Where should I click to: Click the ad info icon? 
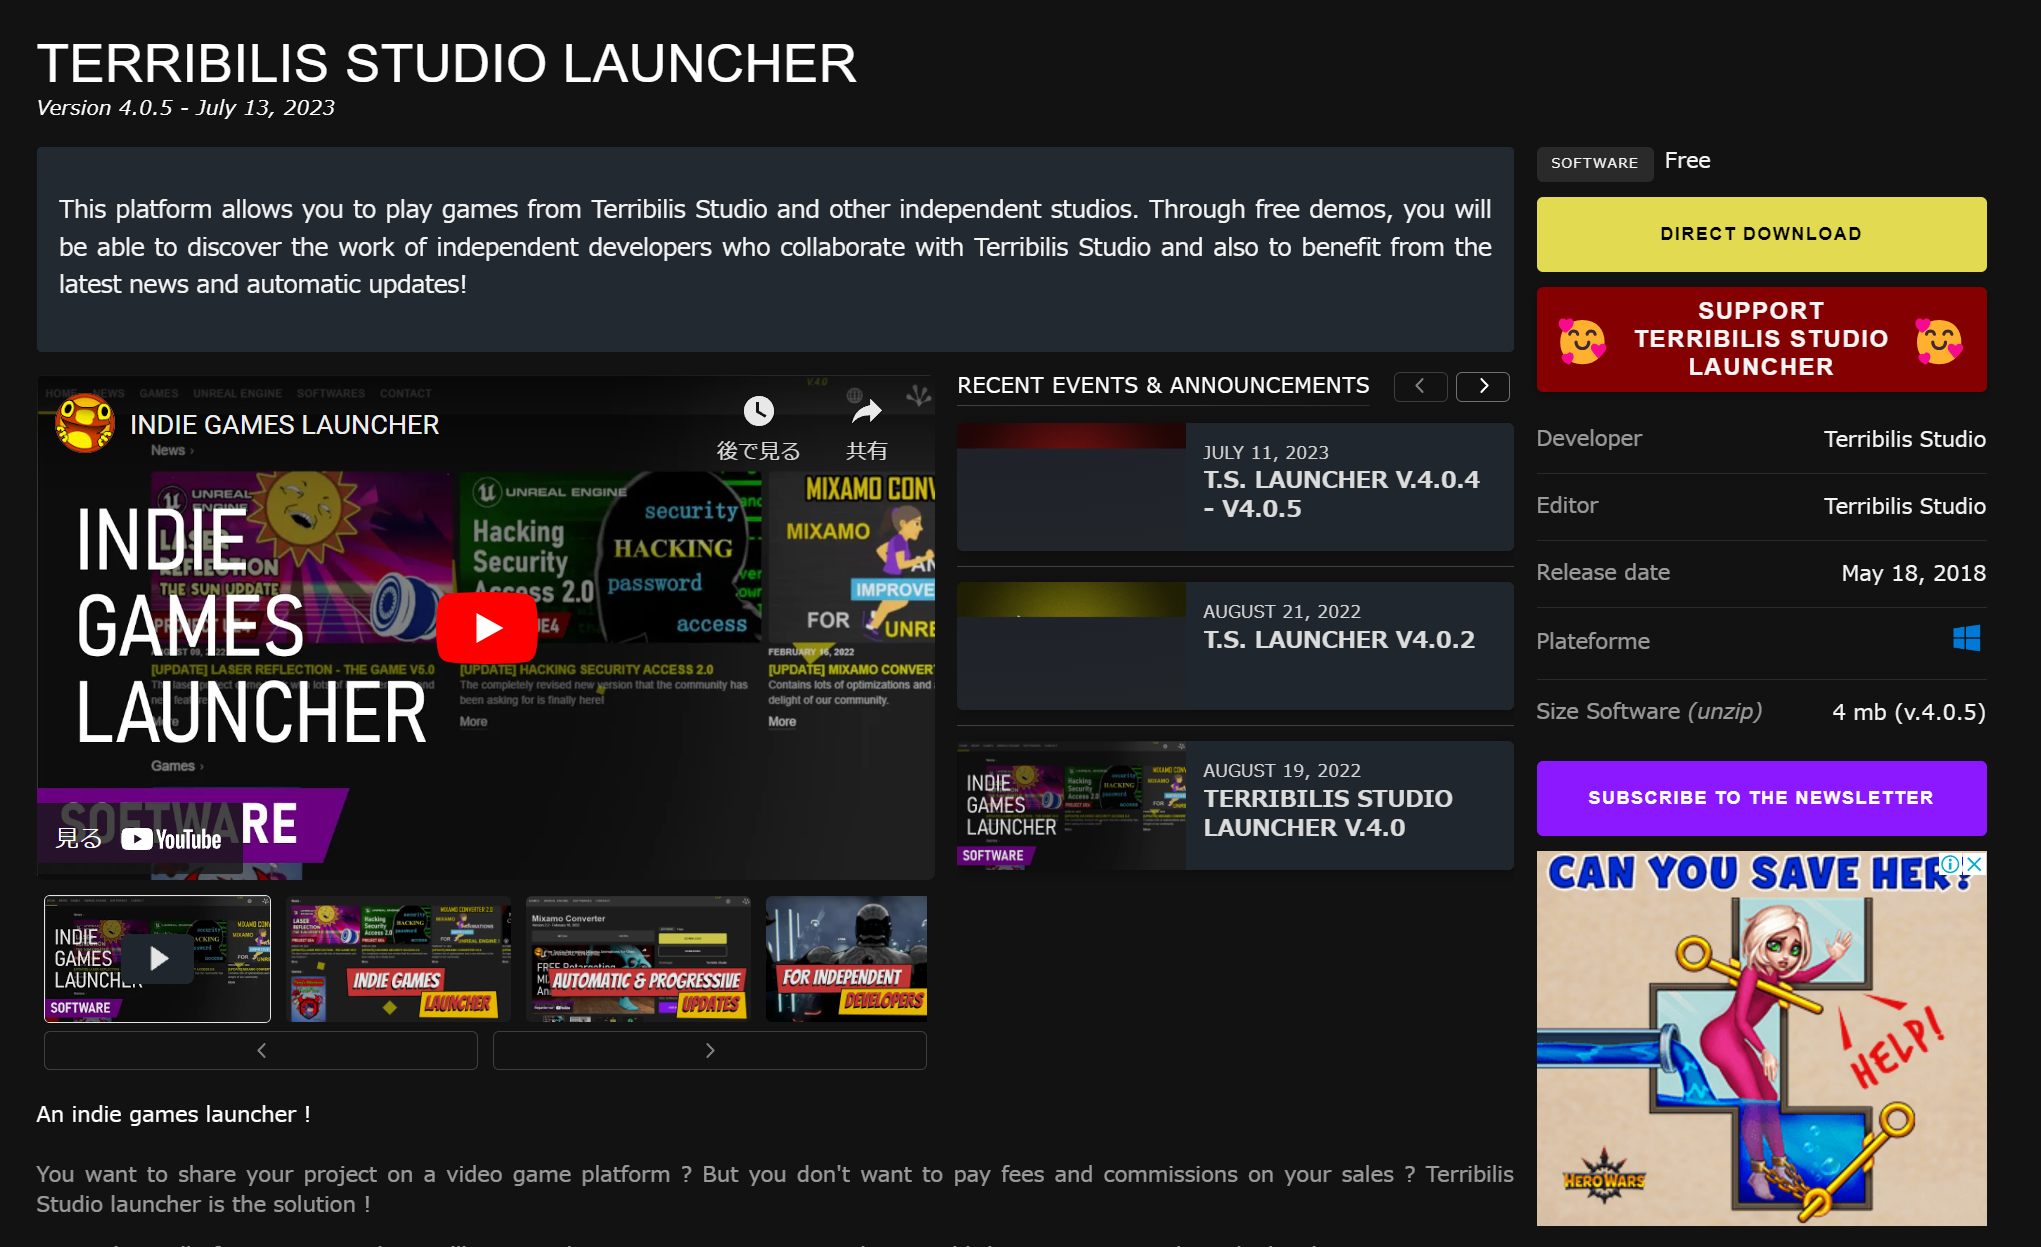click(x=1950, y=864)
